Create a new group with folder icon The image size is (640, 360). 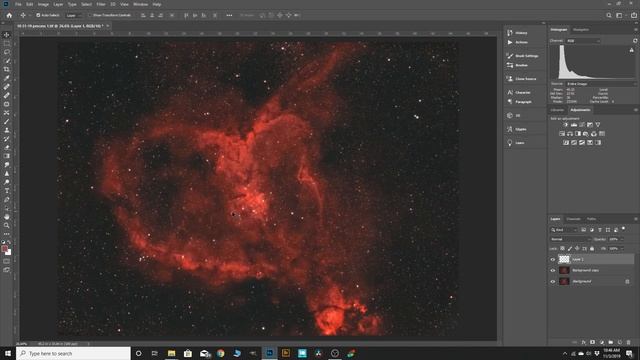[x=611, y=342]
